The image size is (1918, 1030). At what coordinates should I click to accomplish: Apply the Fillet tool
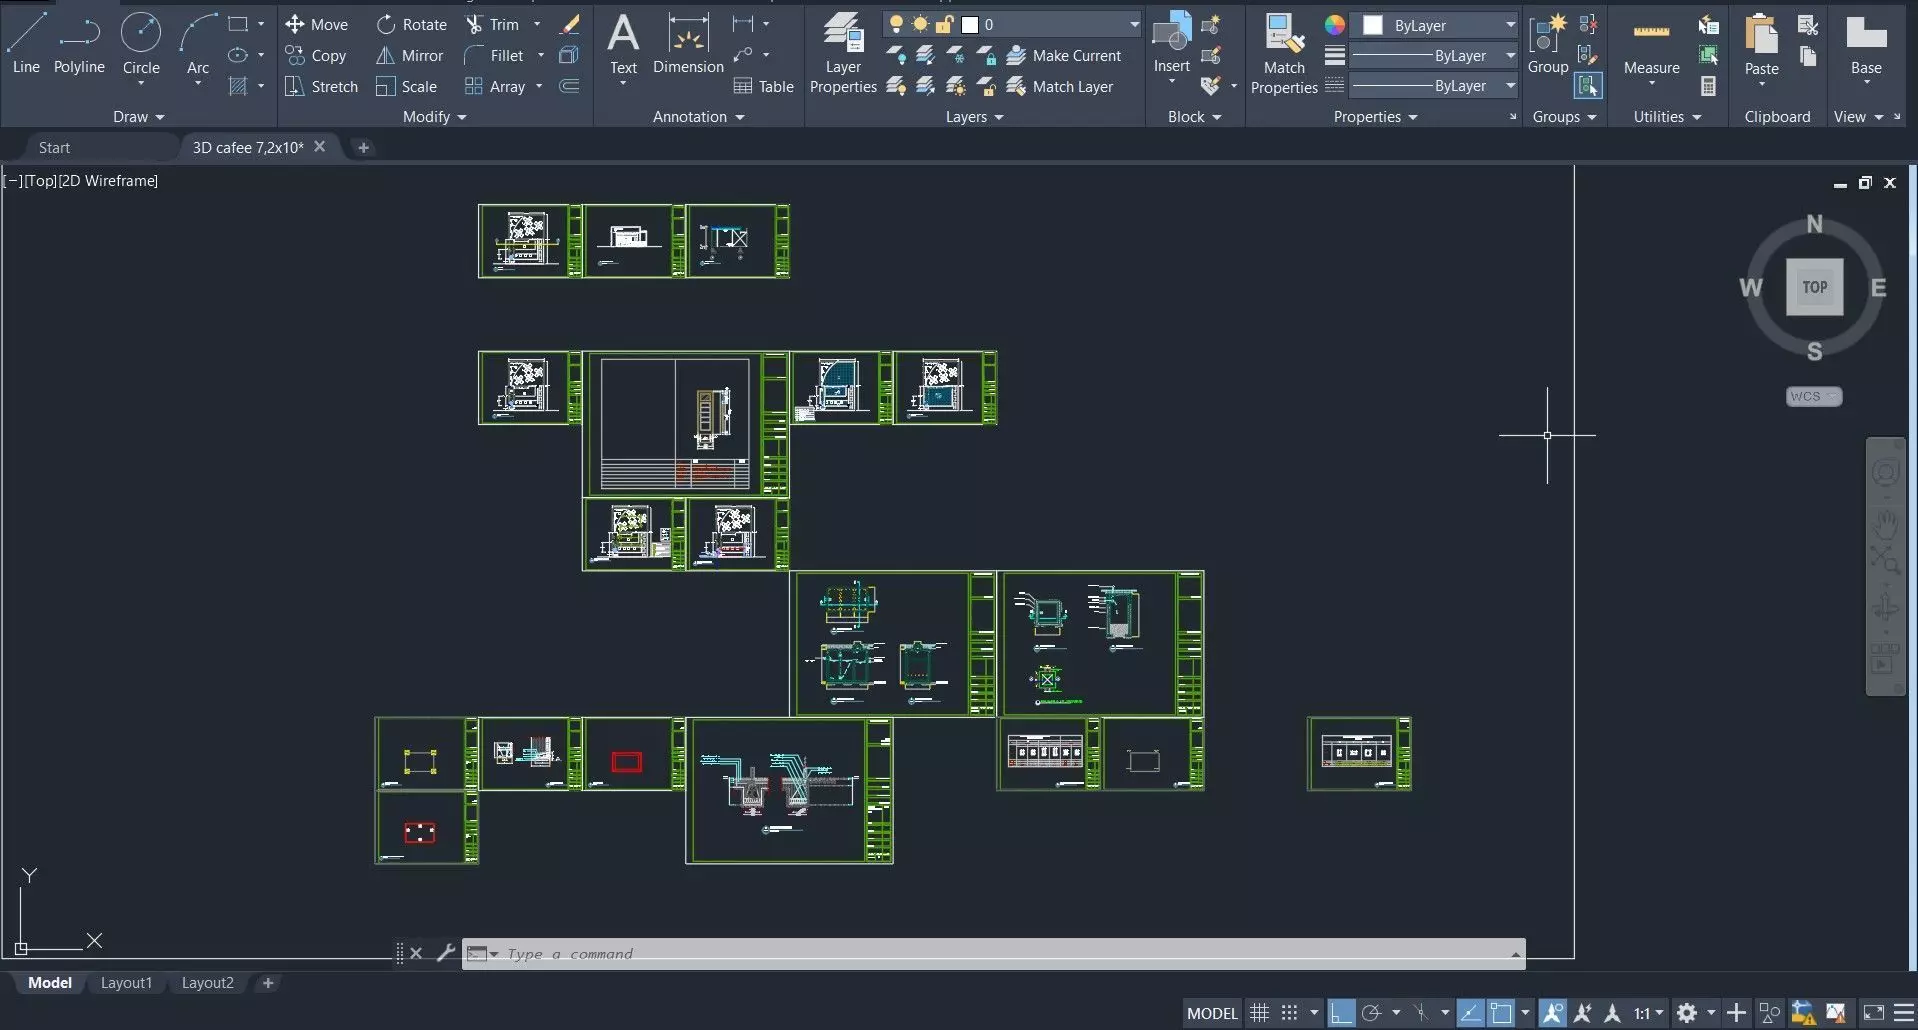494,55
